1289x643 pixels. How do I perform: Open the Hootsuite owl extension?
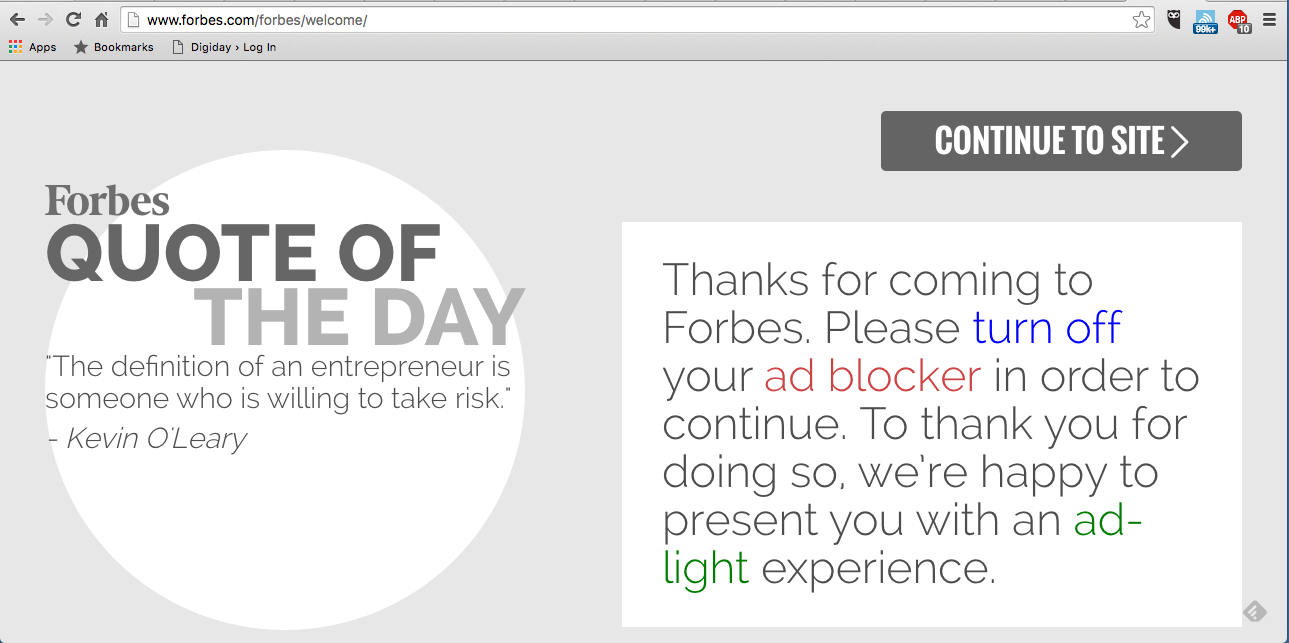[1175, 20]
